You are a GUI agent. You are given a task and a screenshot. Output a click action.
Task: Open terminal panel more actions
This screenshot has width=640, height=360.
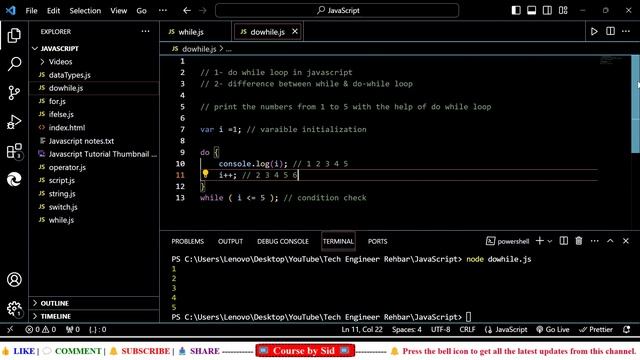(594, 241)
